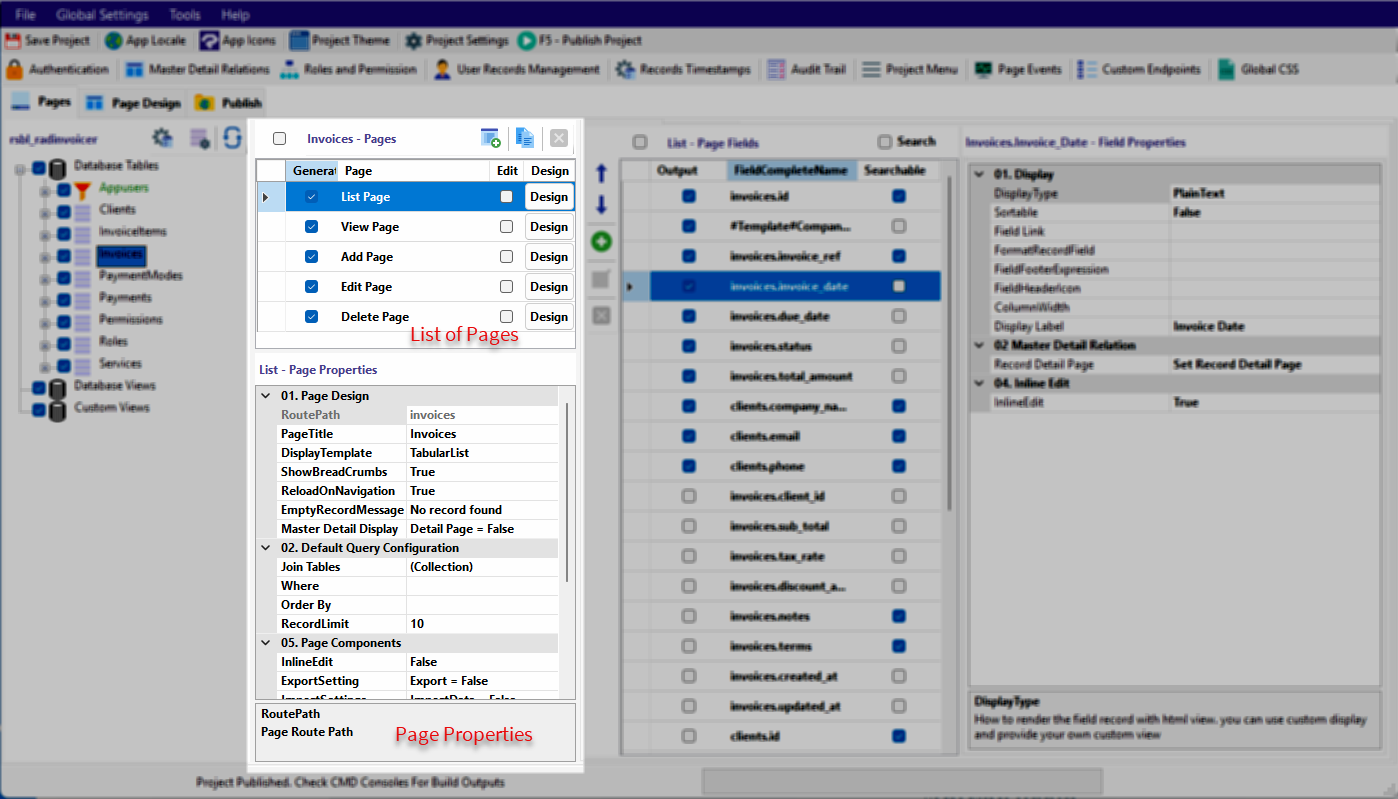Screen dimensions: 1398x799
Task: Collapse the Database Tables tree node
Action: coord(20,168)
